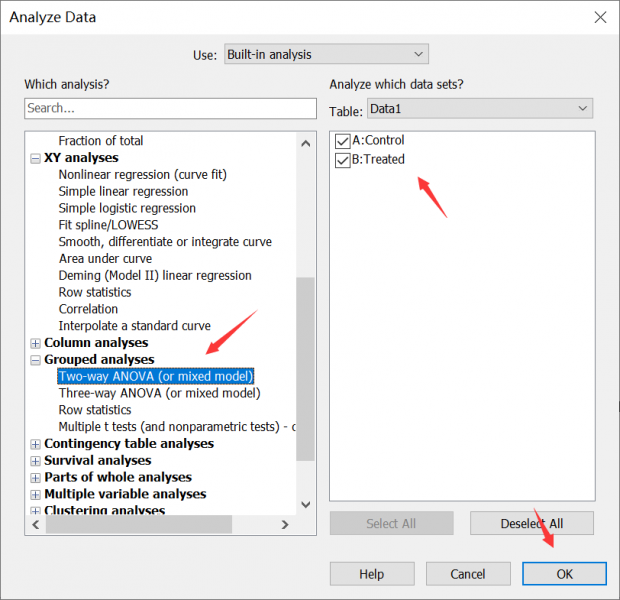620x600 pixels.
Task: Select the Contingency table analyses heading
Action: click(129, 443)
